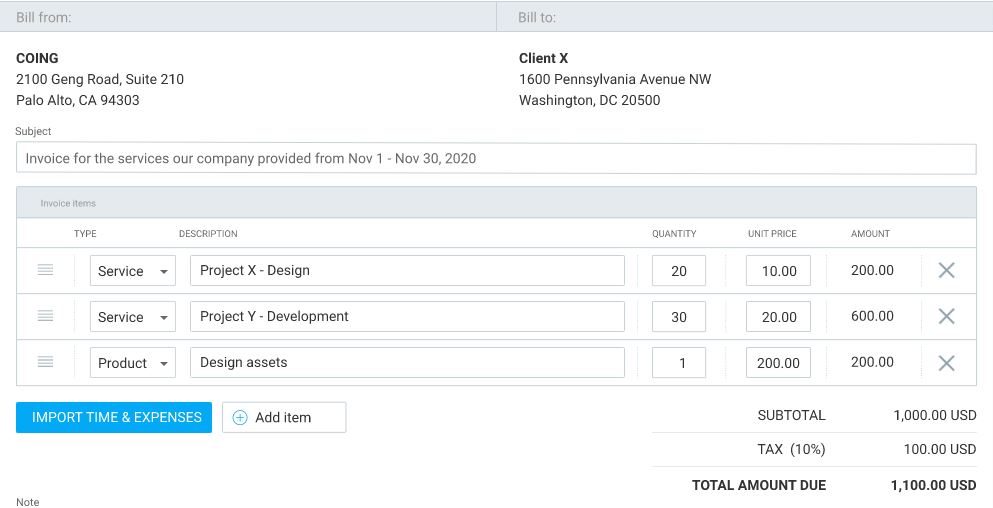Click the Bill from header
The image size is (993, 508).
[x=44, y=17]
